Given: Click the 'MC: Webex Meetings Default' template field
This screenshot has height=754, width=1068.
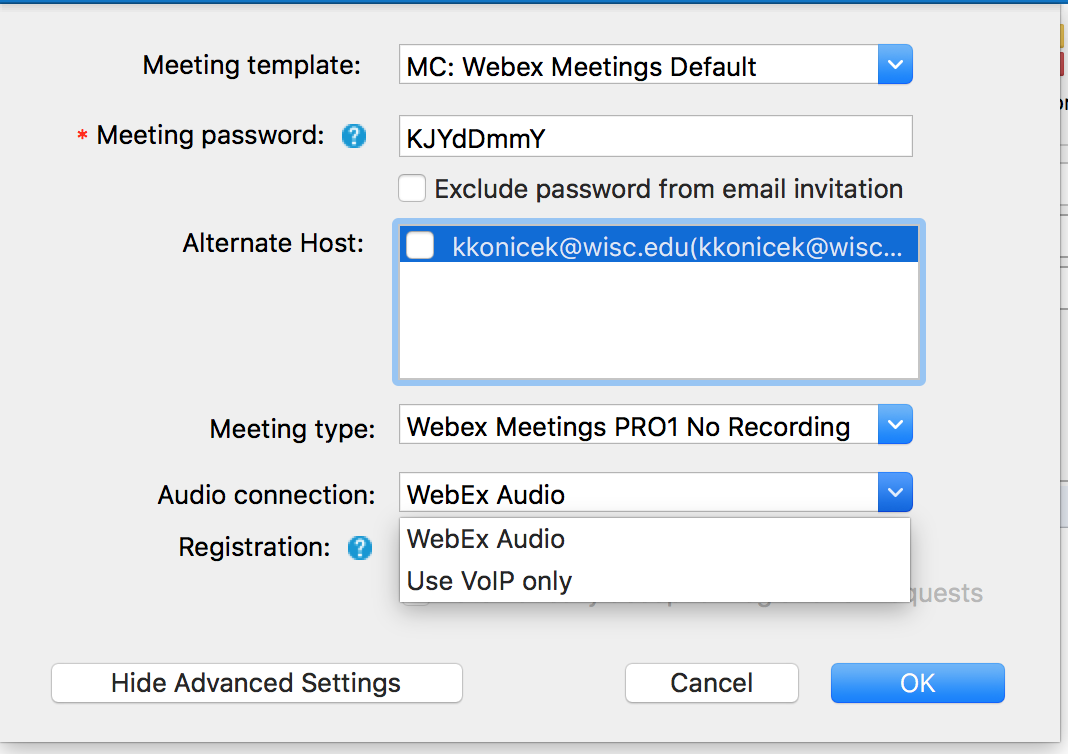Looking at the screenshot, I should click(638, 65).
